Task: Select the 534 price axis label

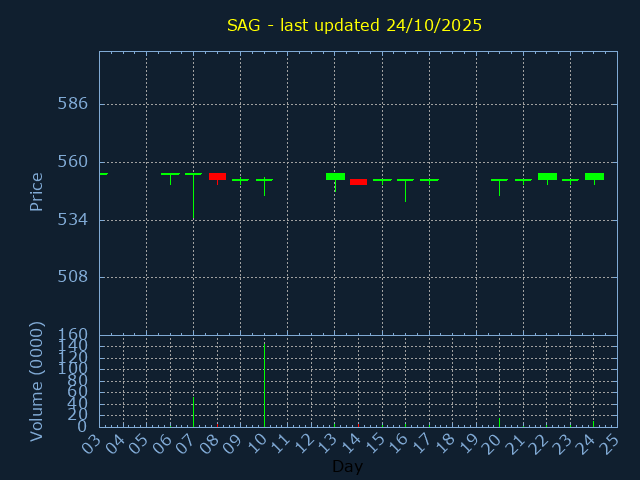Action: pyautogui.click(x=72, y=219)
